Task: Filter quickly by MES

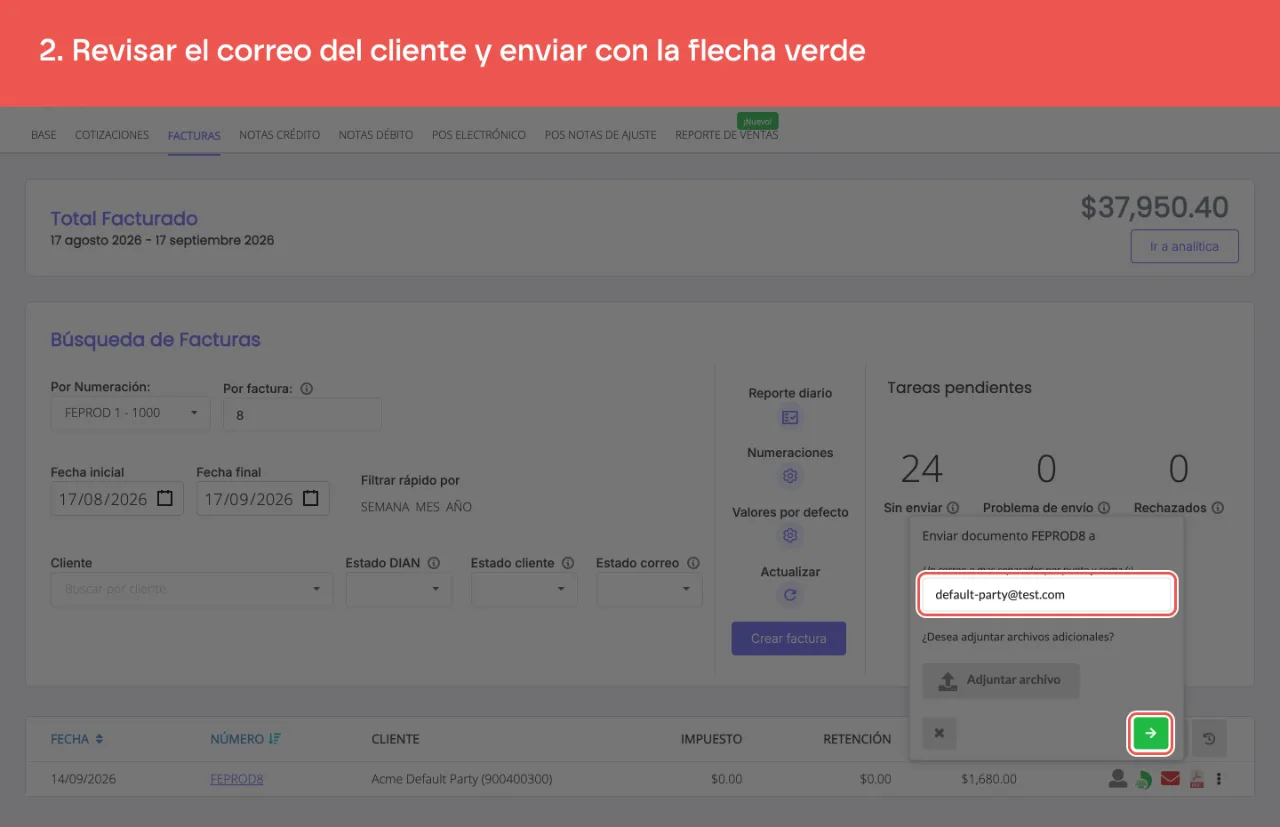Action: pyautogui.click(x=428, y=507)
